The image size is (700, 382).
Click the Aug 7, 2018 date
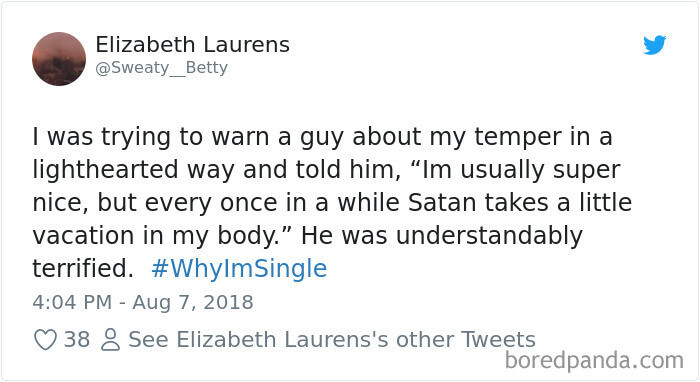[x=193, y=302]
